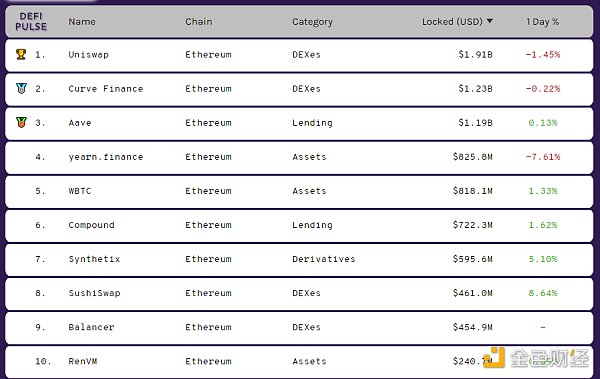Screen dimensions: 600x379
Task: Sort by the 1 Day % column header
Action: pos(542,22)
